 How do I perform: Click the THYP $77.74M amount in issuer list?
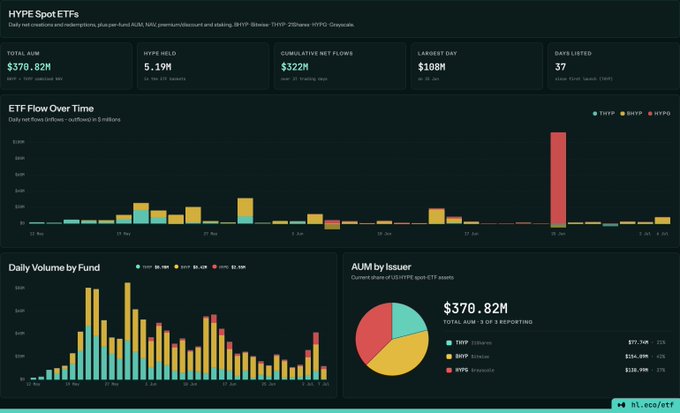[638, 343]
